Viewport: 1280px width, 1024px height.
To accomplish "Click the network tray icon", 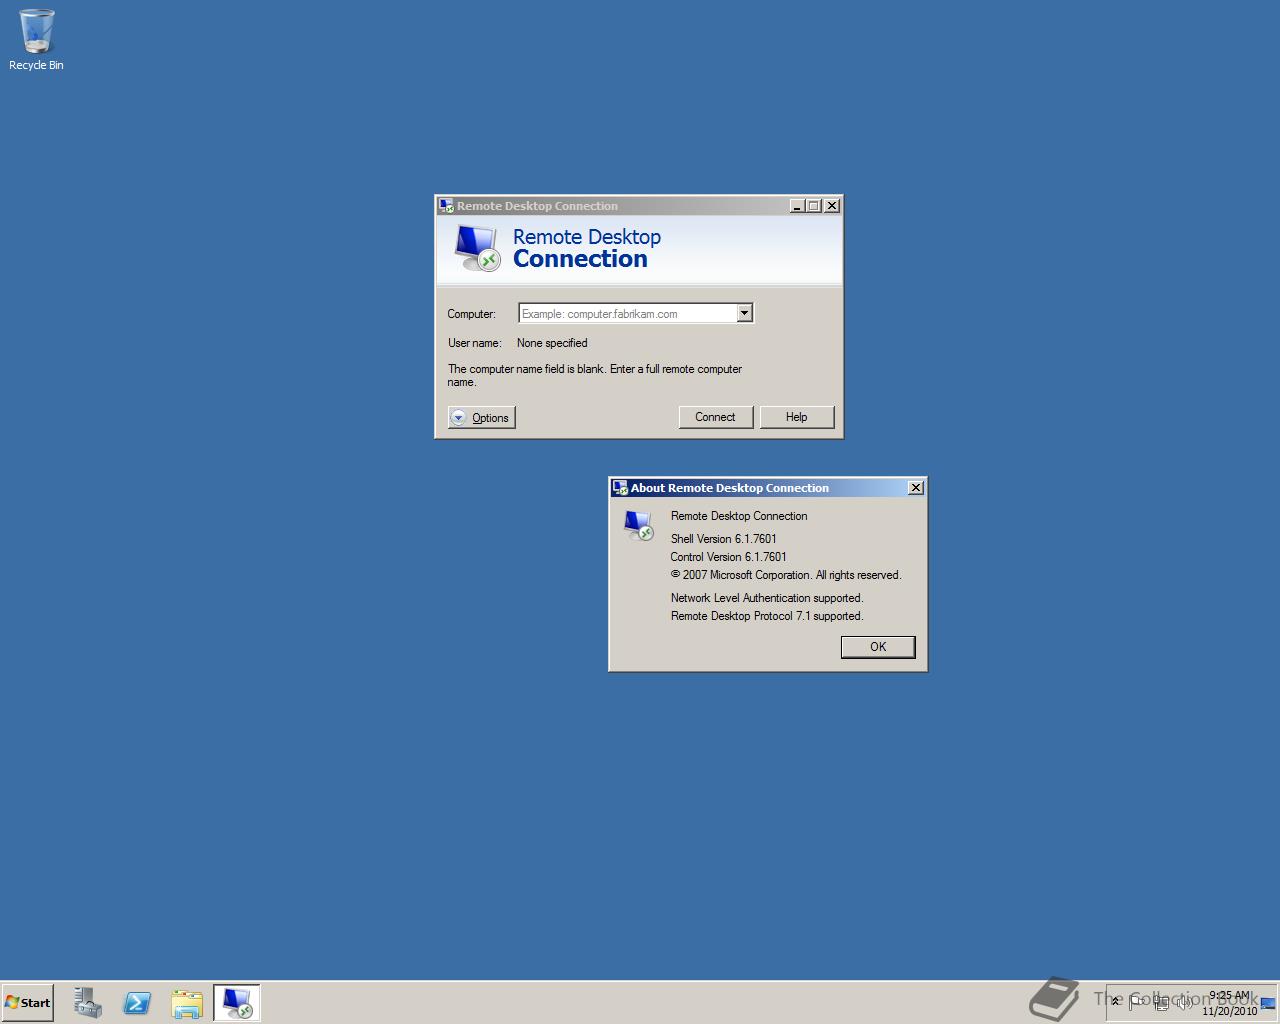I will coord(1160,1002).
